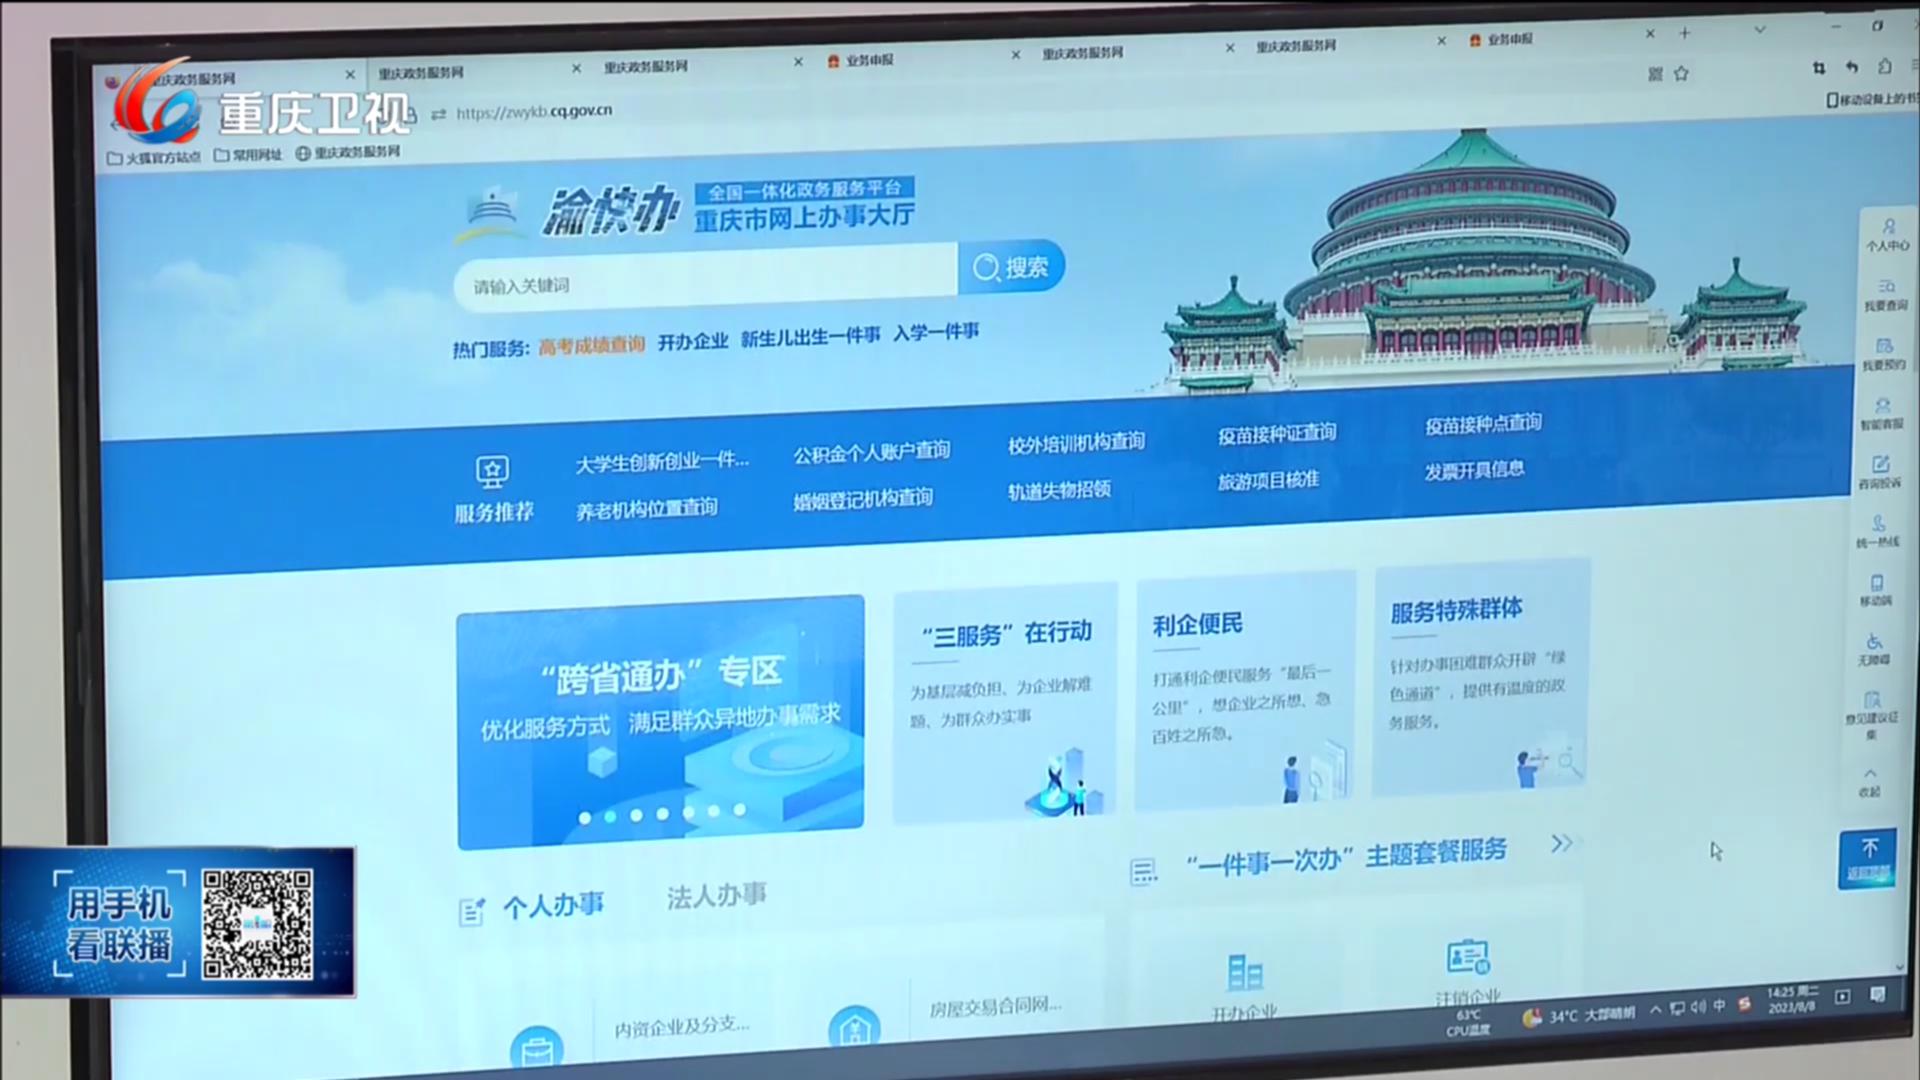Click the back-to-top arrow button
Screen dimensions: 1920x1080
click(1868, 857)
